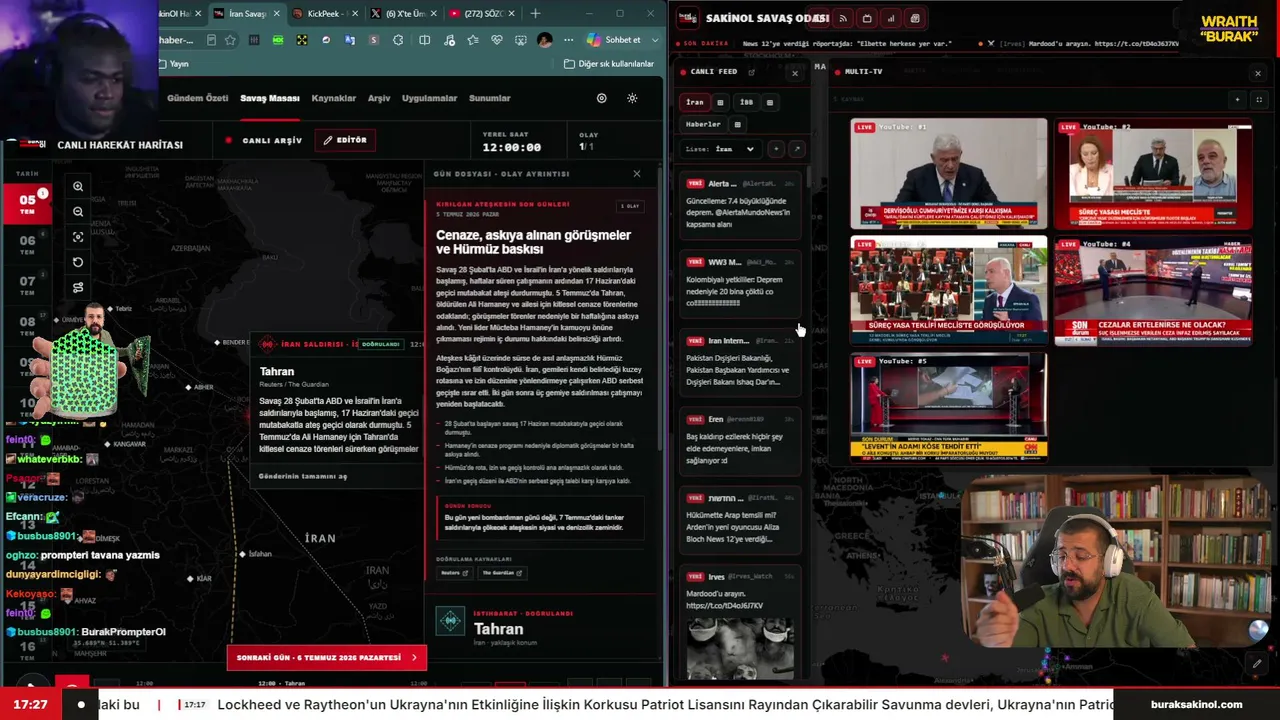
Task: Open the list in a new window arrow
Action: pyautogui.click(x=797, y=149)
